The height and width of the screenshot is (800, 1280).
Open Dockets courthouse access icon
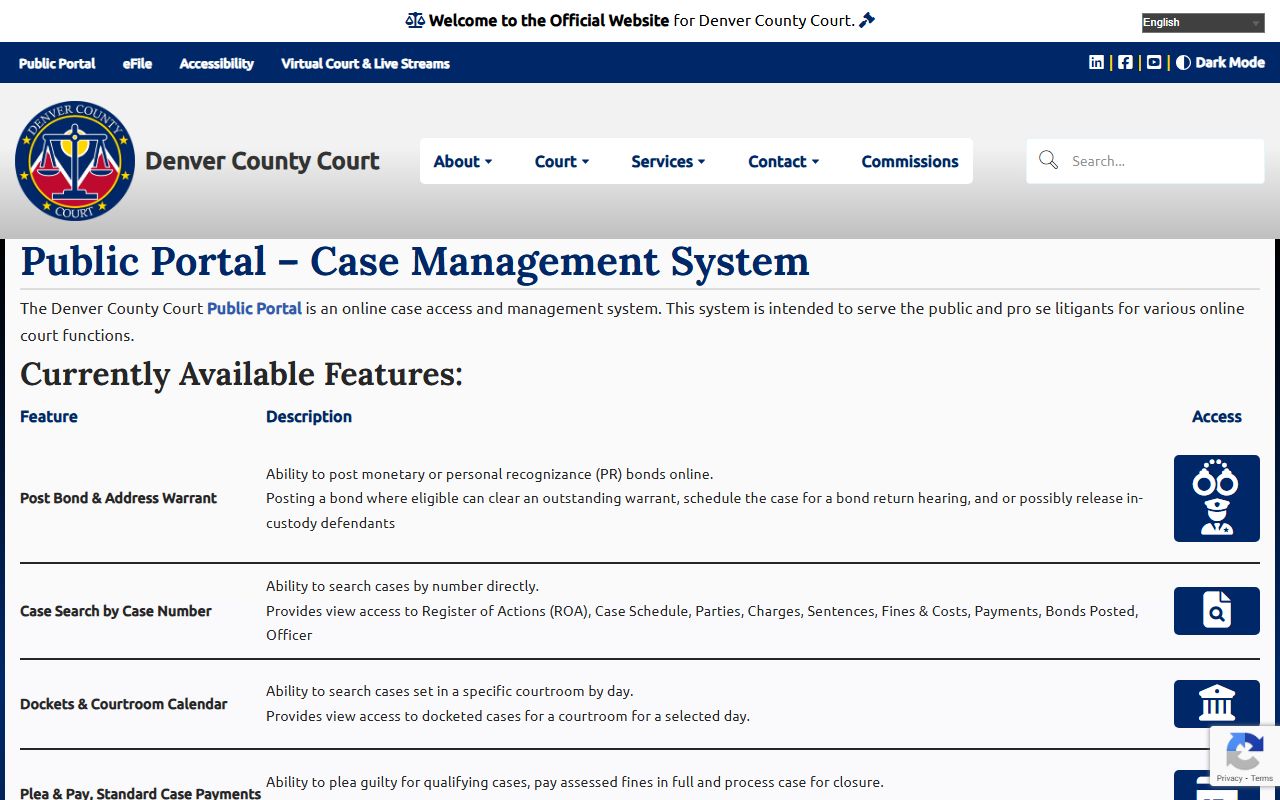pyautogui.click(x=1217, y=704)
